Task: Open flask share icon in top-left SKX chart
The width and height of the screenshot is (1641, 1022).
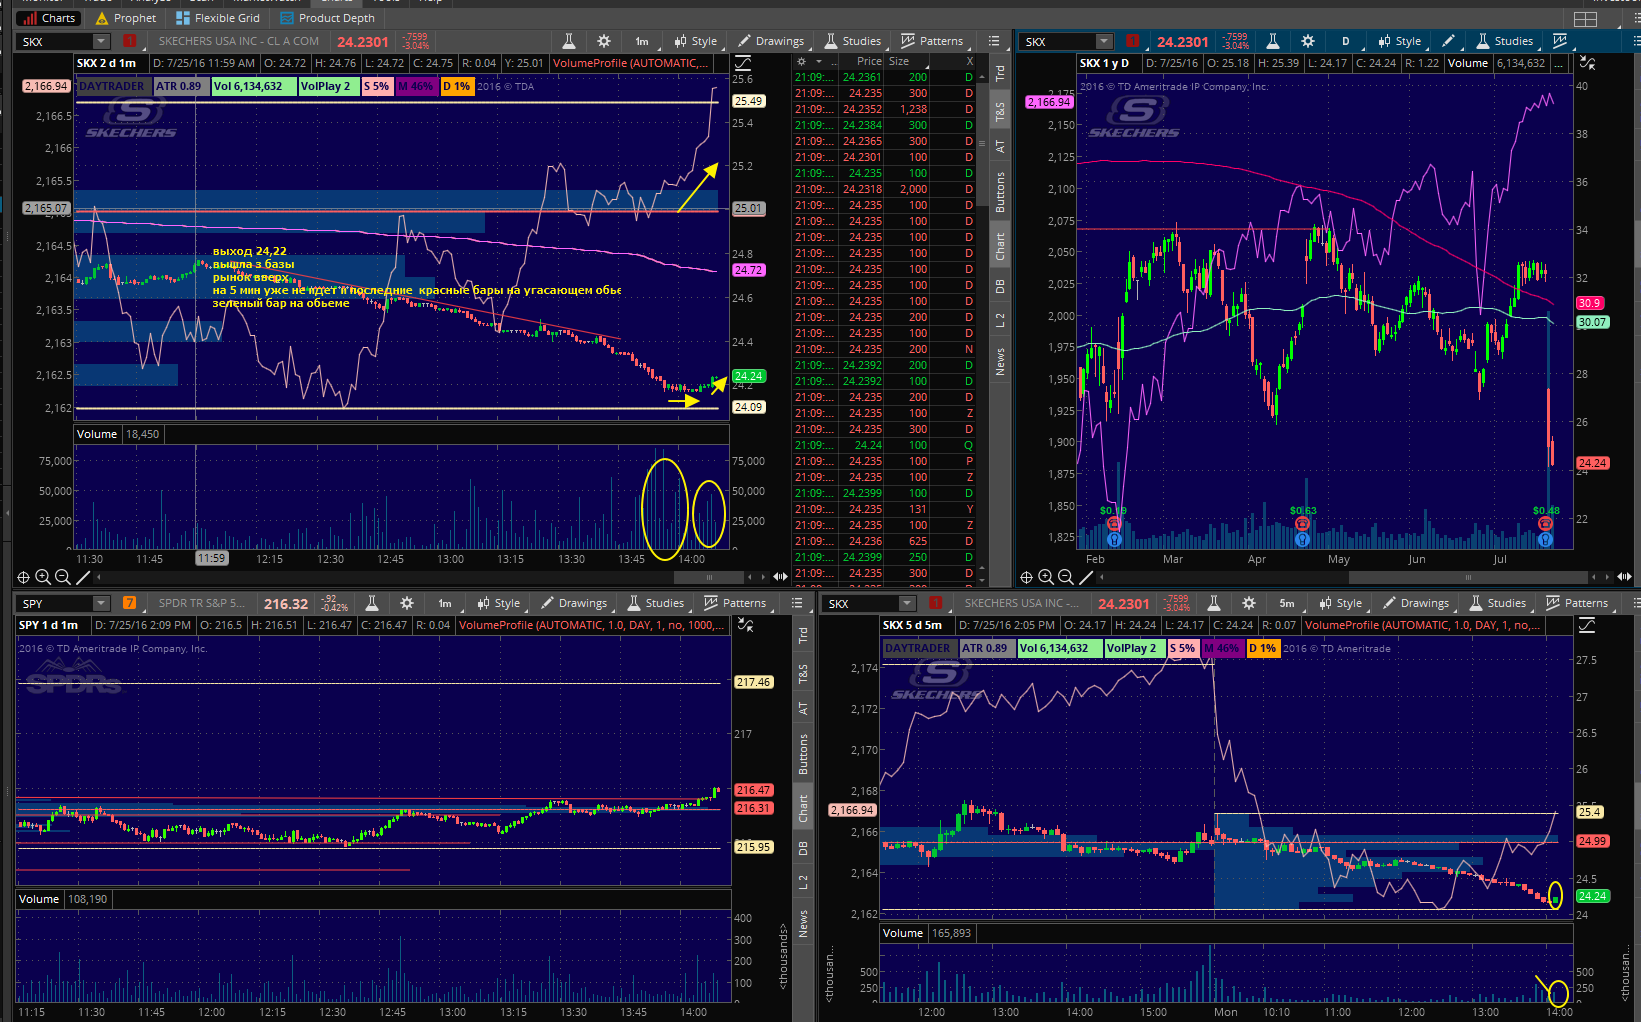Action: 568,41
